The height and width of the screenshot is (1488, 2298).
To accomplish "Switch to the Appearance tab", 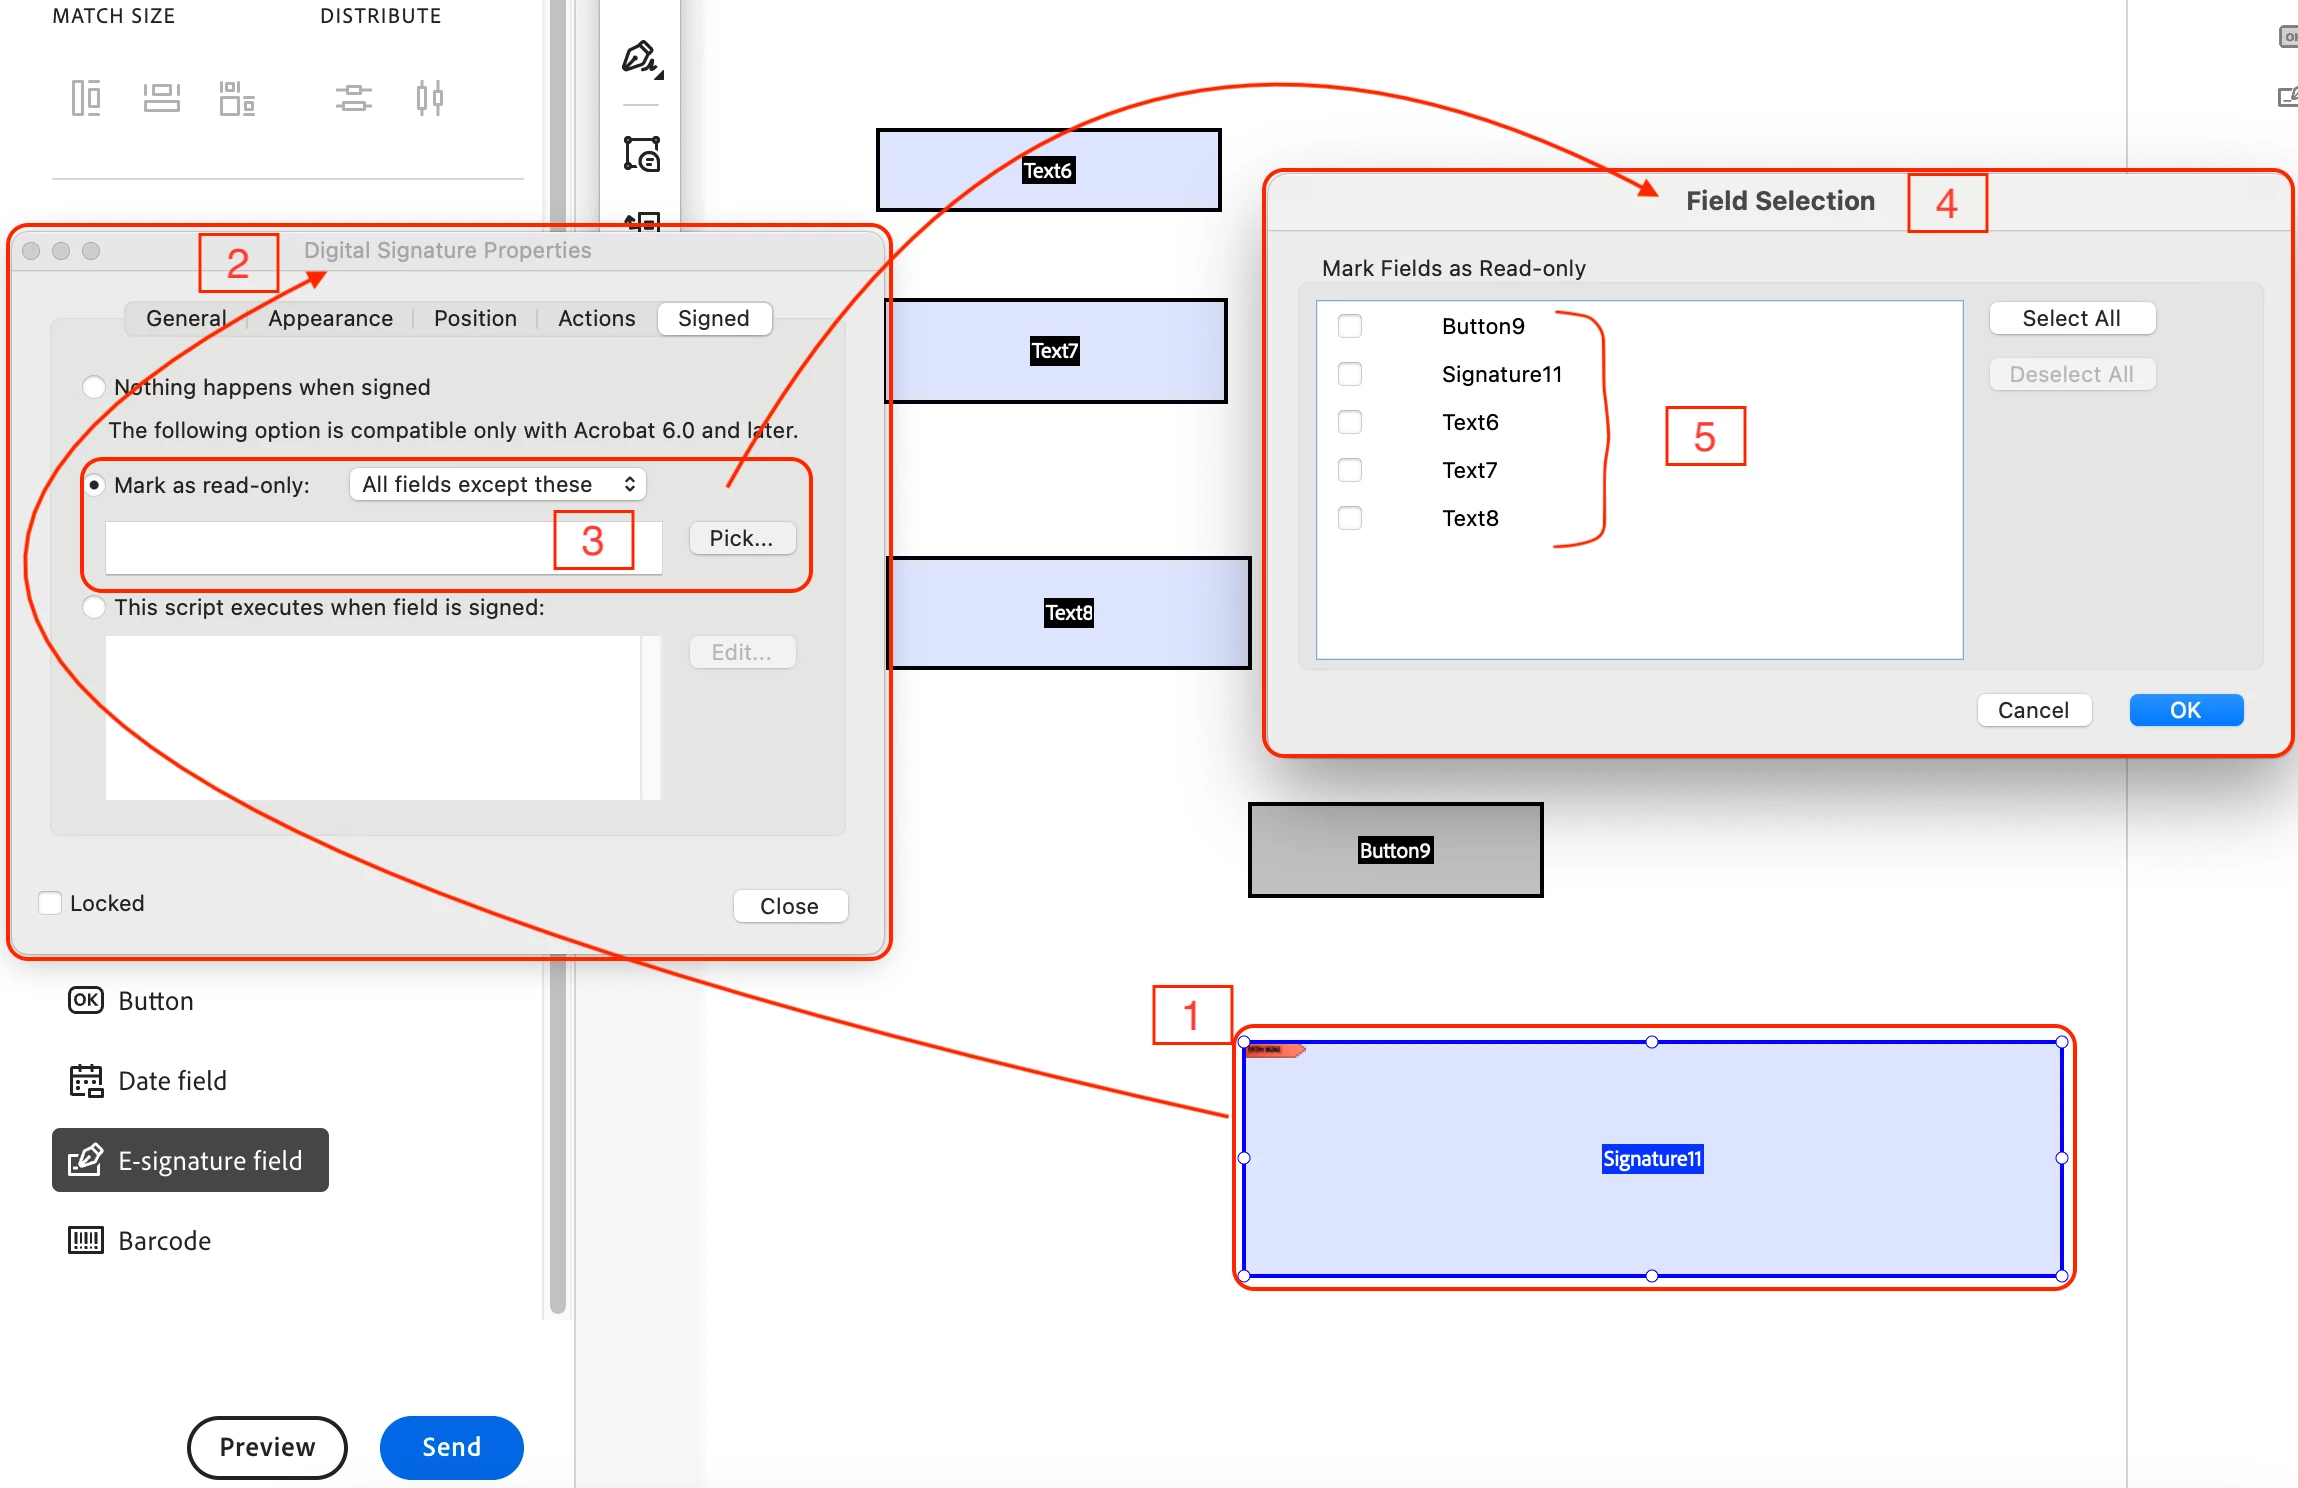I will 330,318.
